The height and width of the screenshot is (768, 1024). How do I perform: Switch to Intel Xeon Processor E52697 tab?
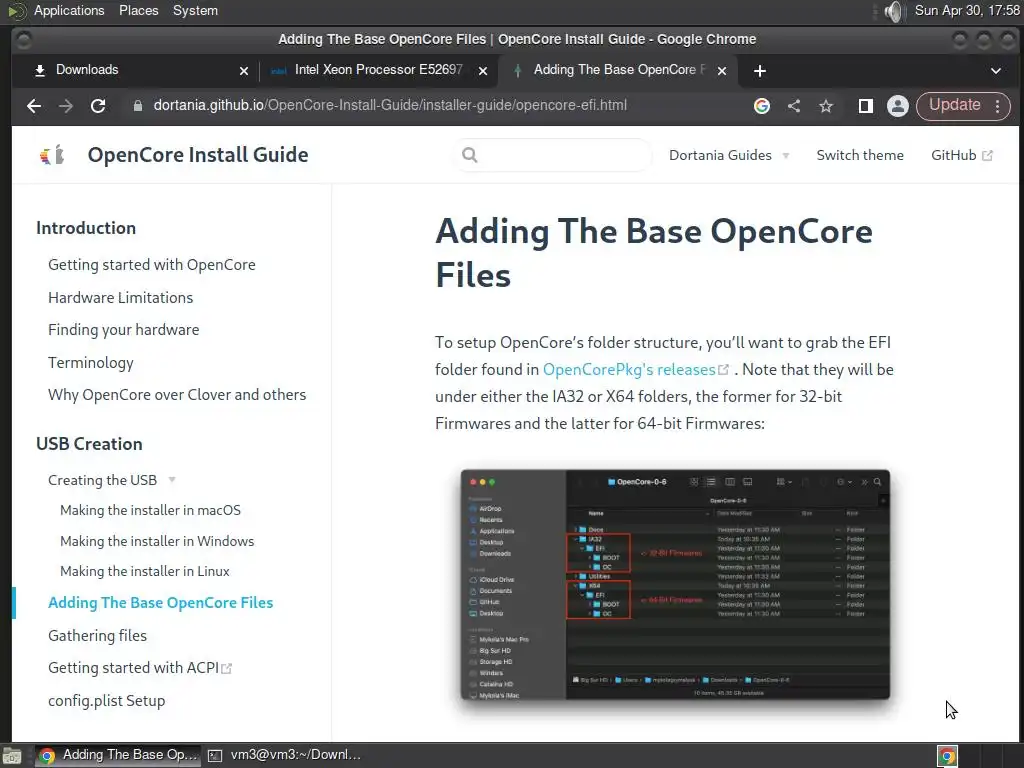coord(377,70)
